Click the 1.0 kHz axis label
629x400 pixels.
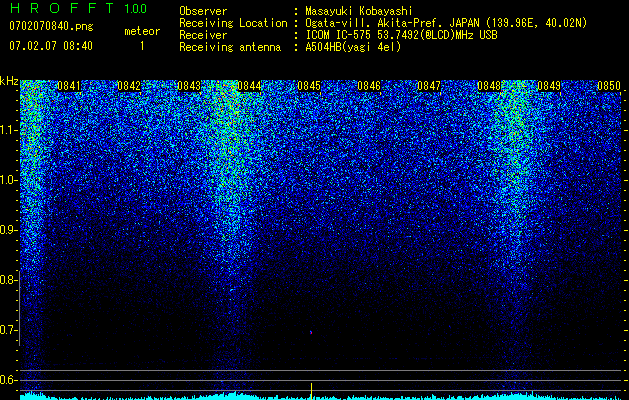point(9,180)
